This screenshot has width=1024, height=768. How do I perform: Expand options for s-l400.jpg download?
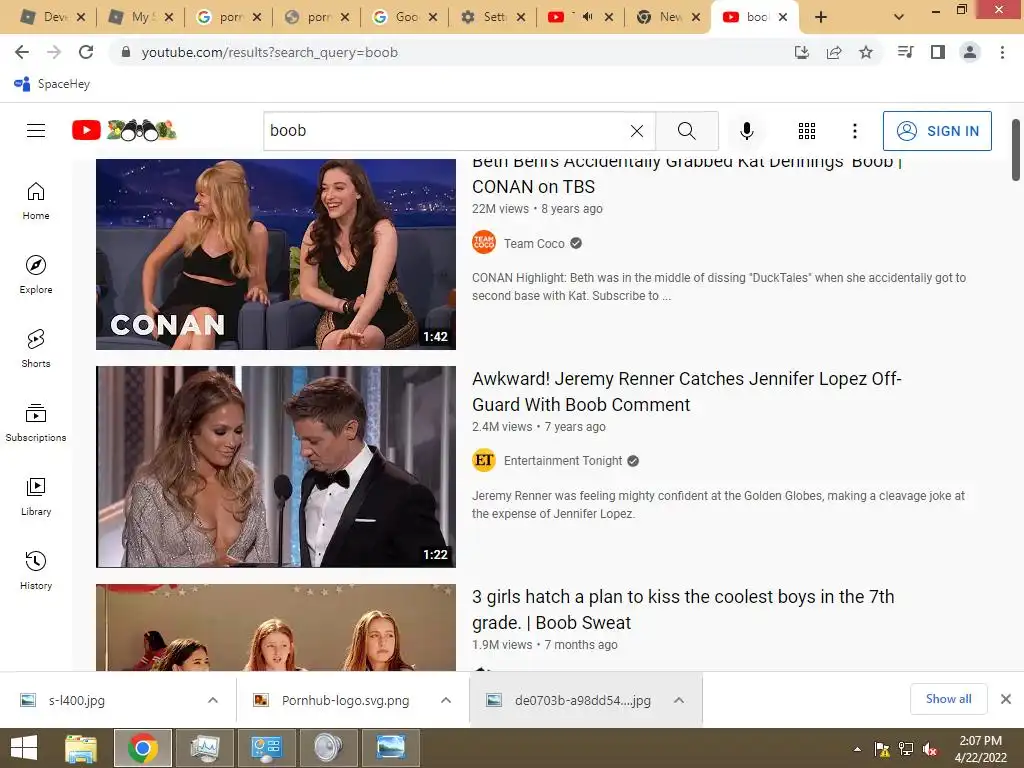click(x=213, y=700)
